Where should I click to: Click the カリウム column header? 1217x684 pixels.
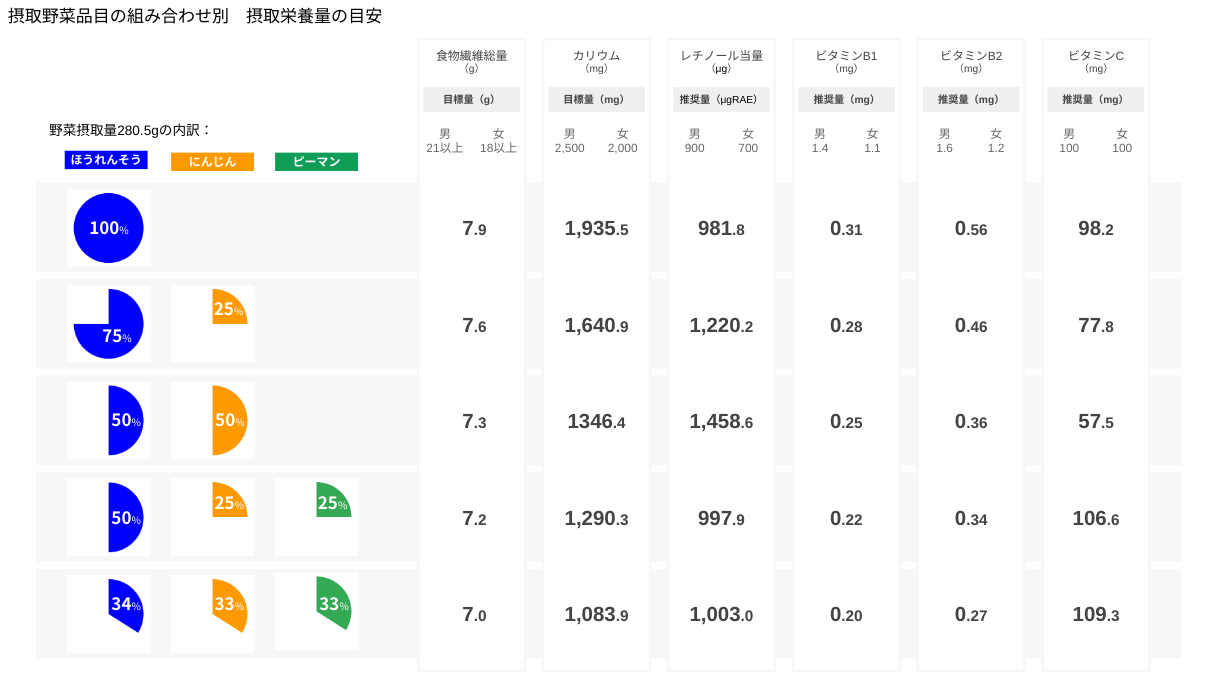[596, 56]
